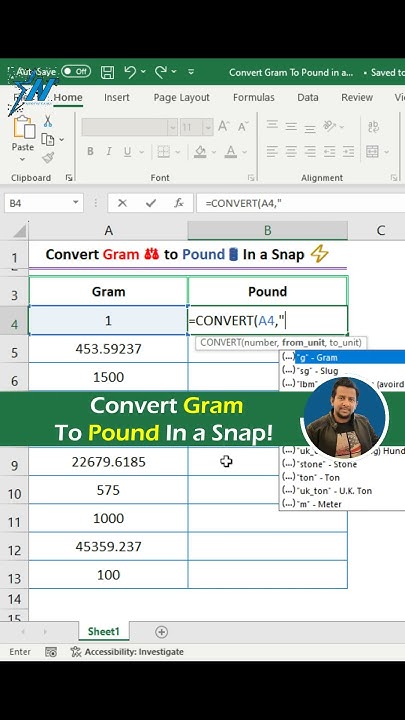The image size is (405, 720).
Task: Confirm the formula with the checkmark
Action: coord(150,203)
